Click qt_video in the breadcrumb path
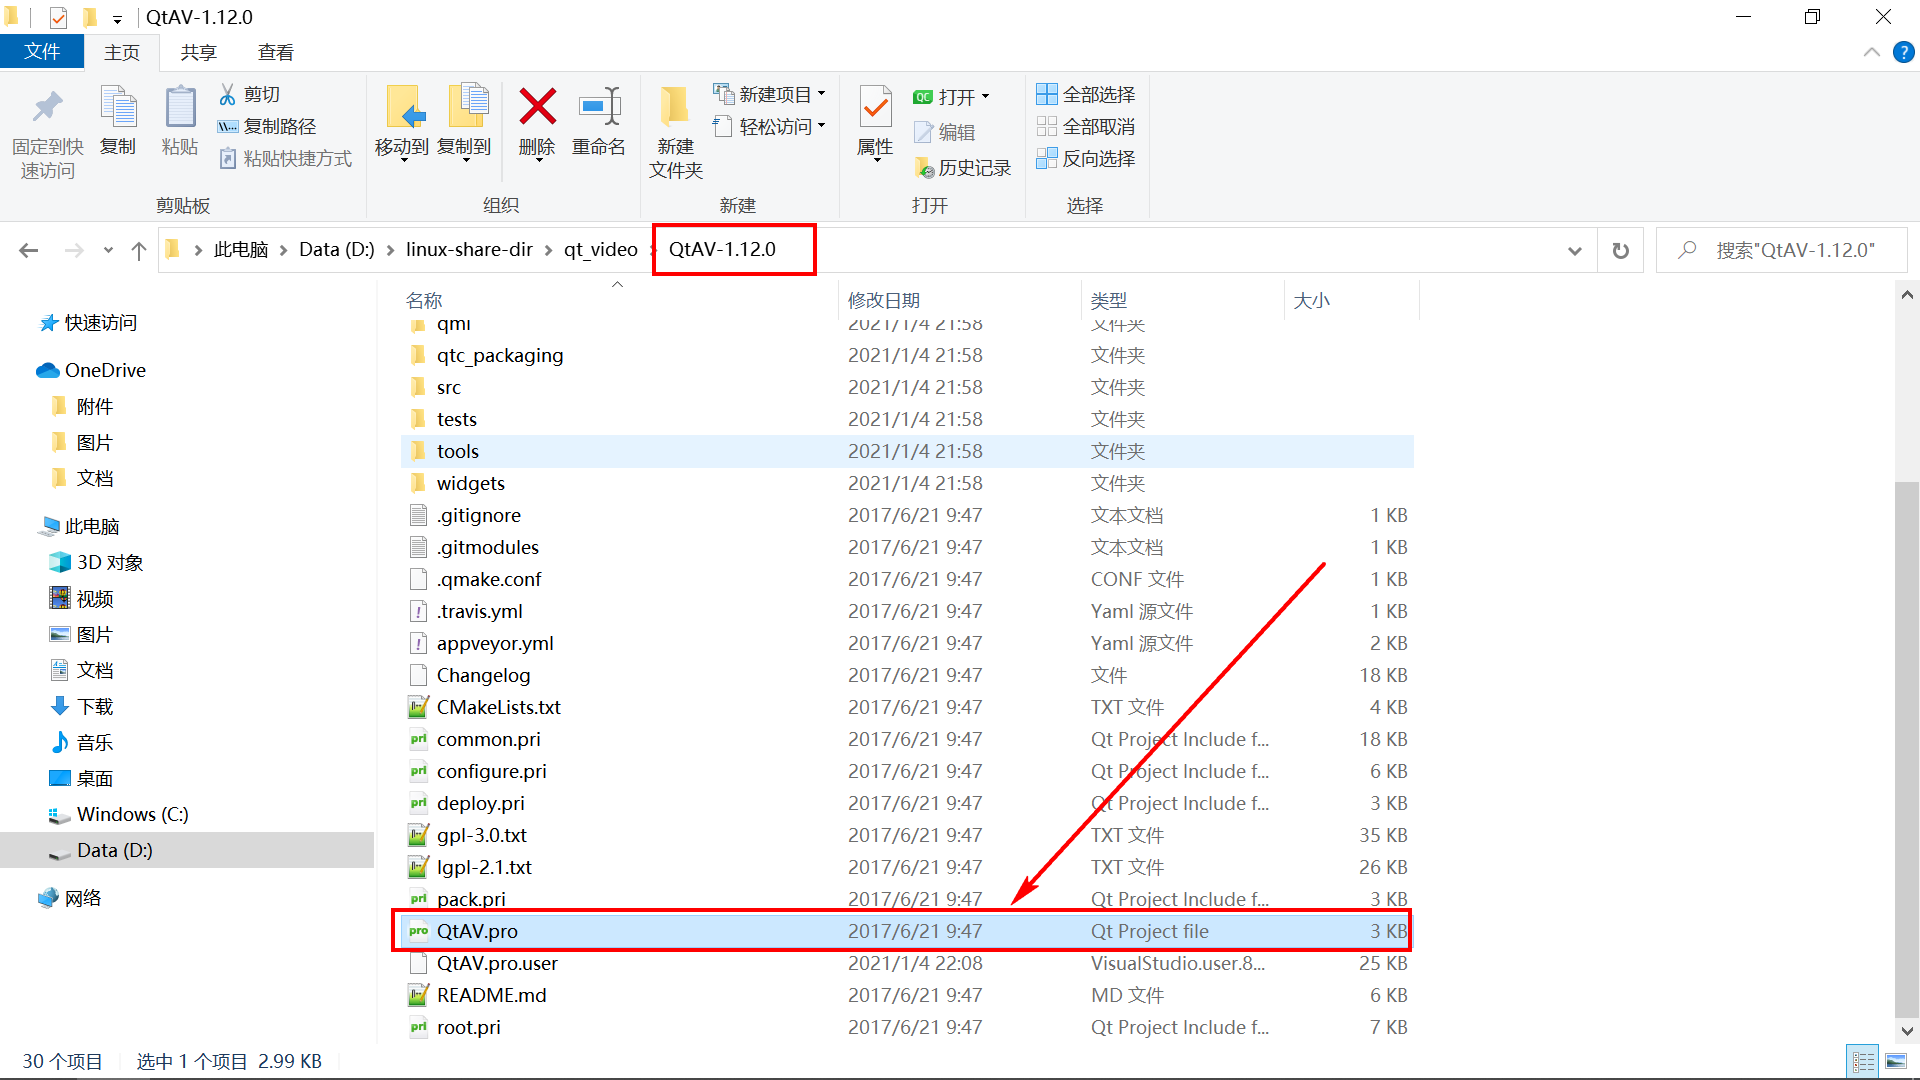 coord(600,250)
